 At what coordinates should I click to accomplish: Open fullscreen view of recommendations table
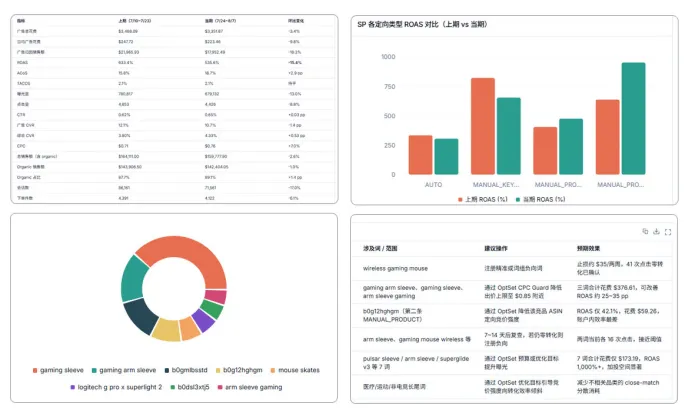pos(668,232)
